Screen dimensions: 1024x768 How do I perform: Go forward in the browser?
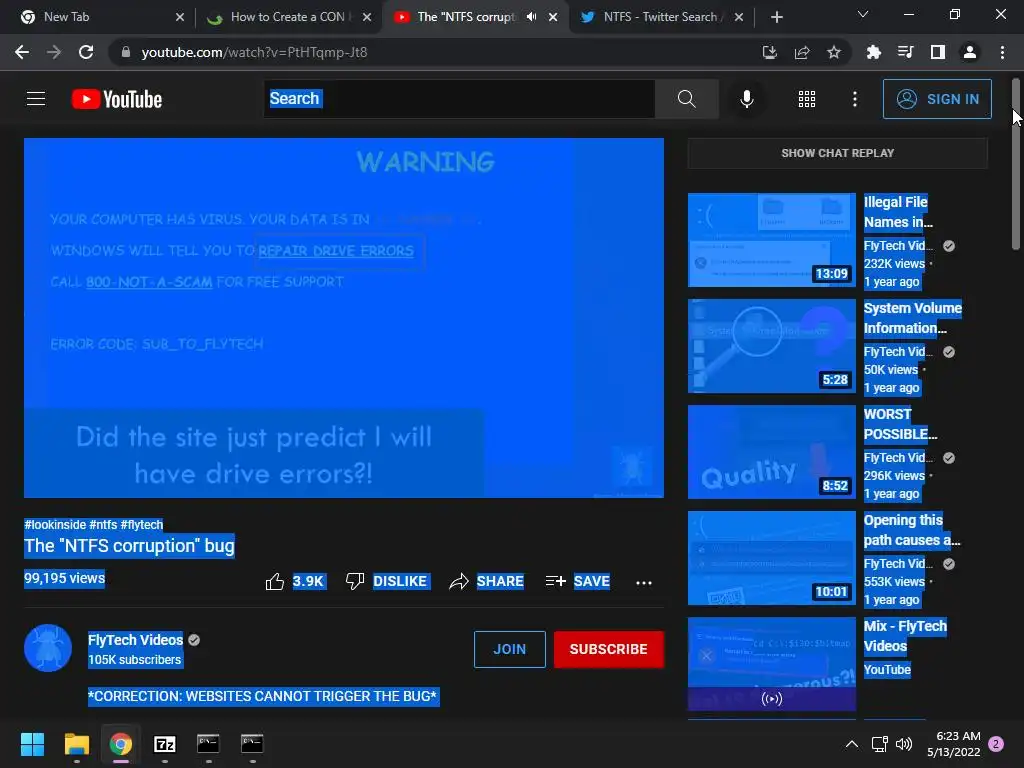(54, 52)
